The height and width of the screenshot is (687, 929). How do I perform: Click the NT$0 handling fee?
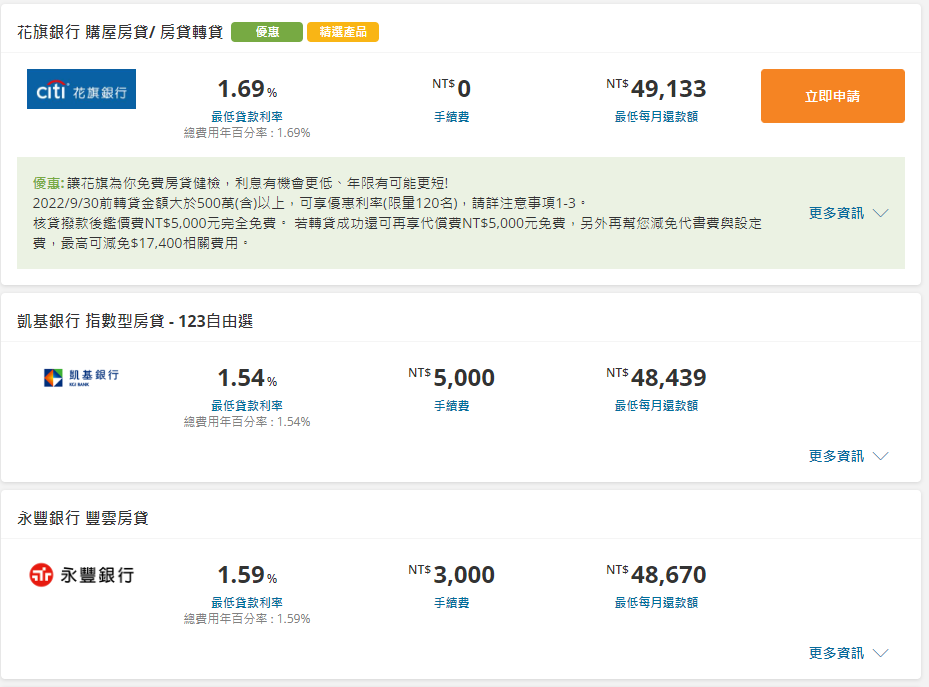click(x=451, y=89)
